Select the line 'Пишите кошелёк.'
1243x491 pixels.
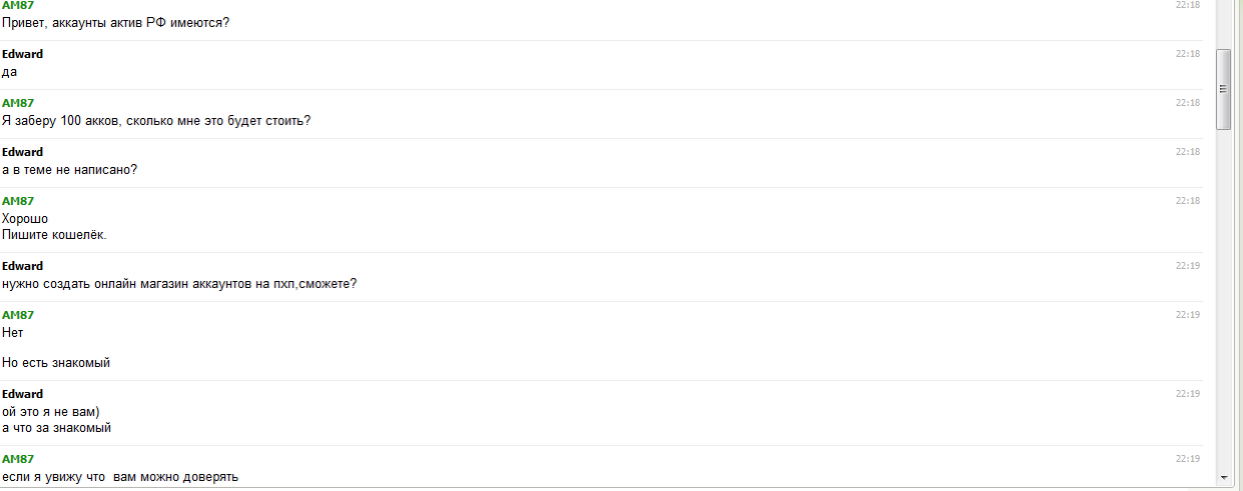[54, 235]
